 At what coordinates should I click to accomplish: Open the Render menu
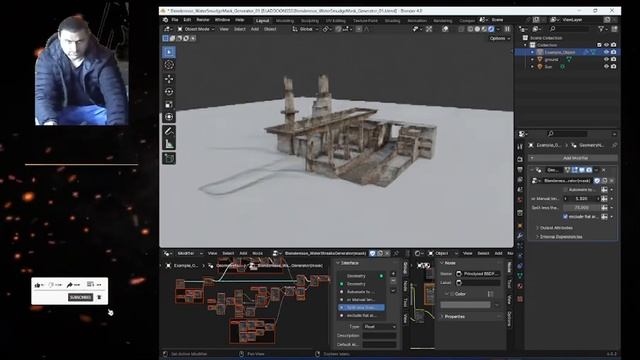tap(202, 20)
